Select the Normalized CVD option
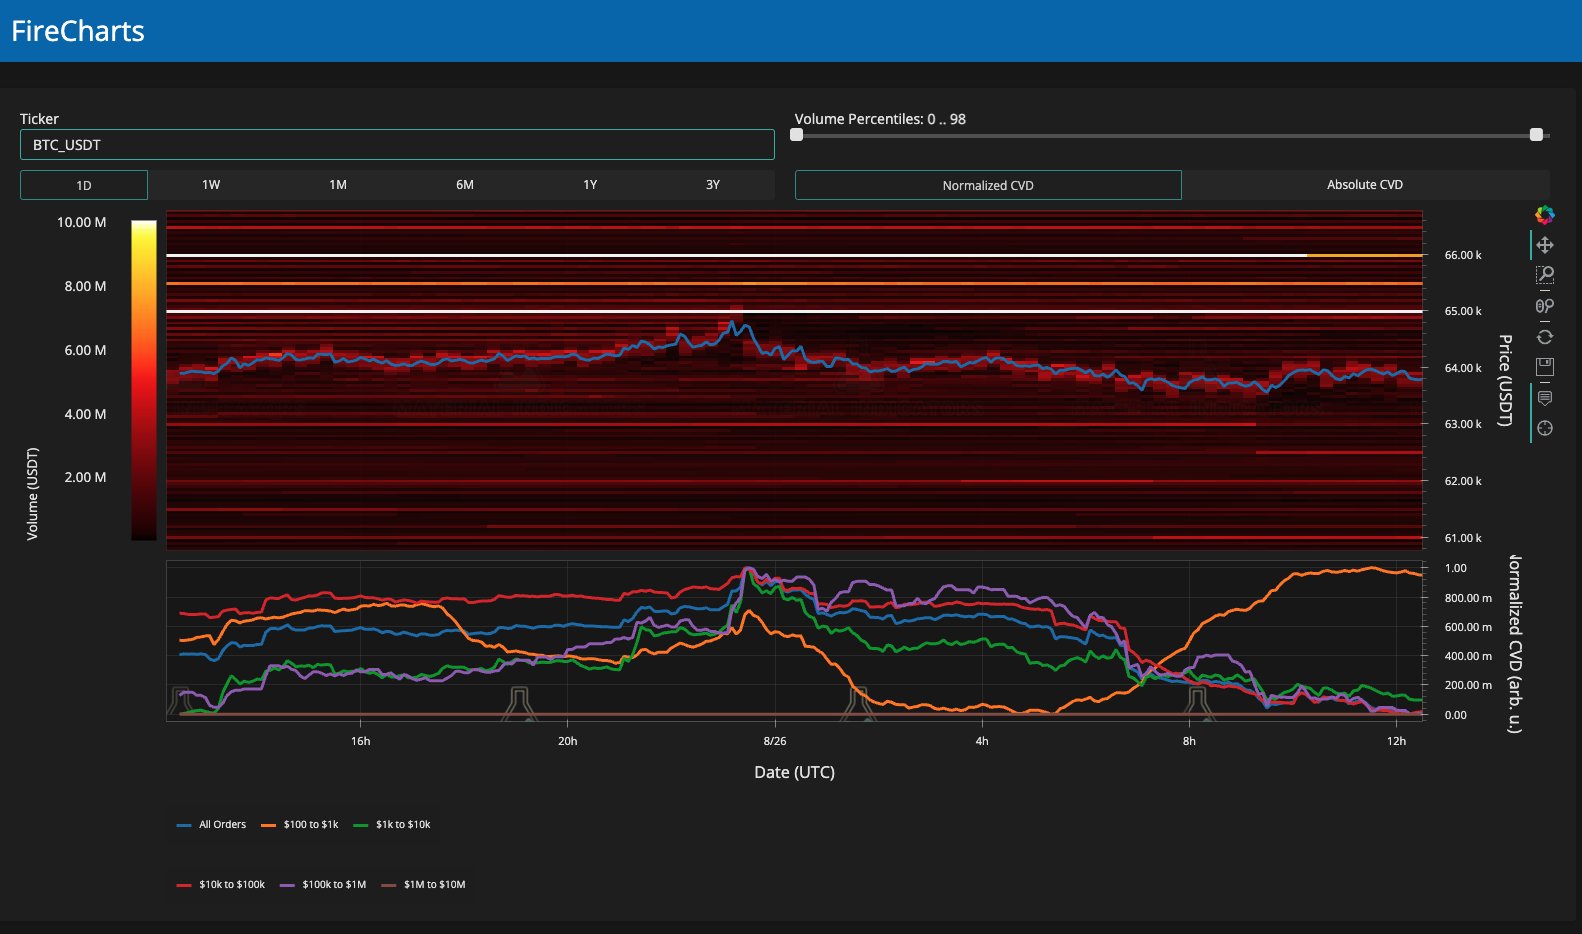 coord(988,185)
